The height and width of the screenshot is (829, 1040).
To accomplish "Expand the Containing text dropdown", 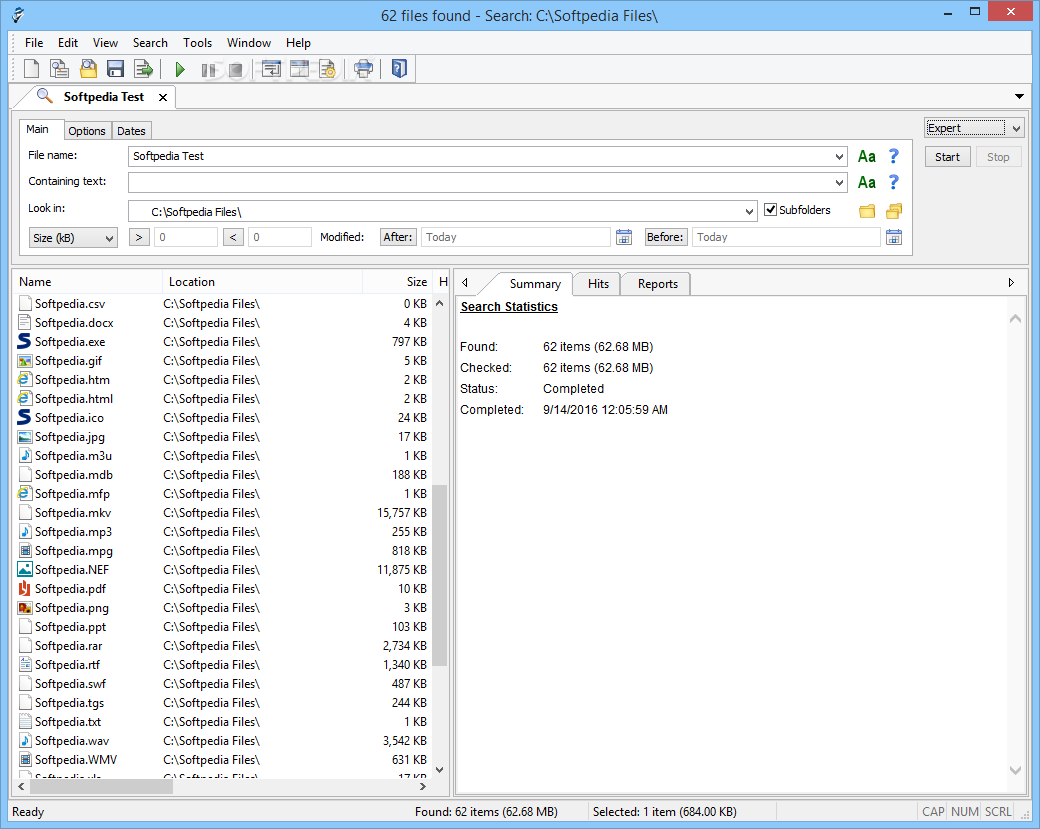I will [x=840, y=182].
